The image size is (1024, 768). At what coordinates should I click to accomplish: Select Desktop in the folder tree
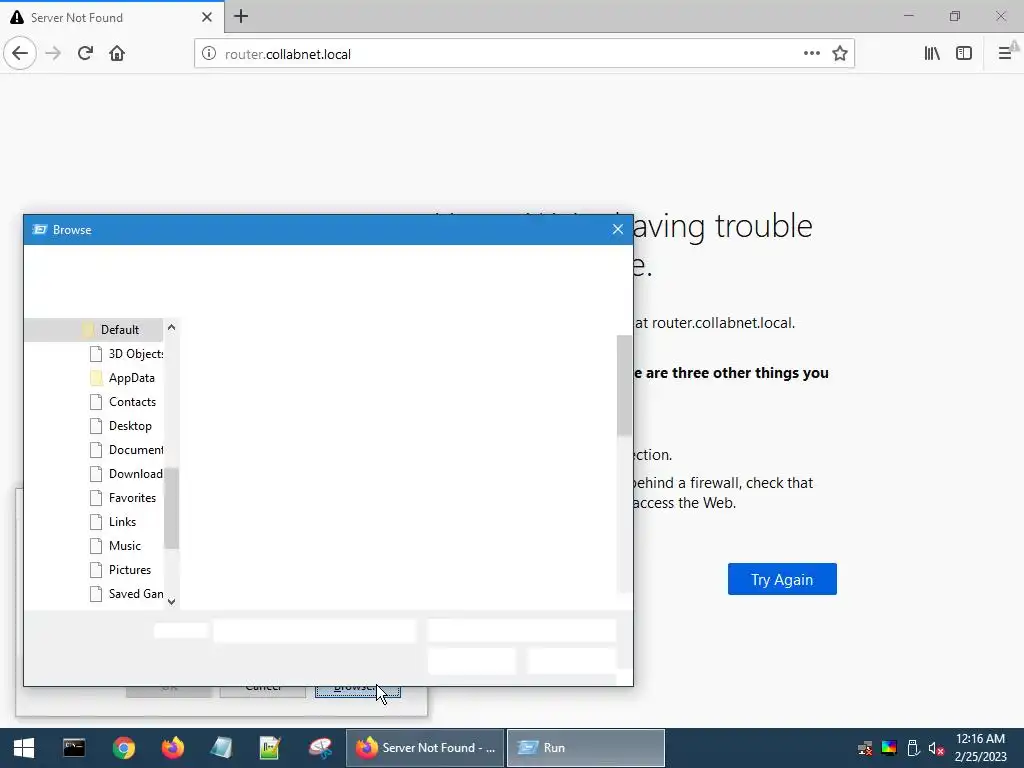121,426
